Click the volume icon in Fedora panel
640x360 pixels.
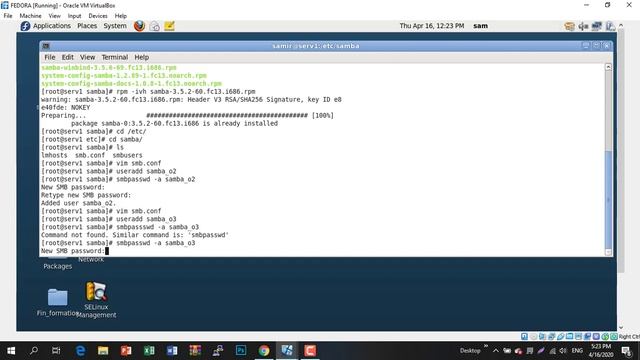coord(583,27)
